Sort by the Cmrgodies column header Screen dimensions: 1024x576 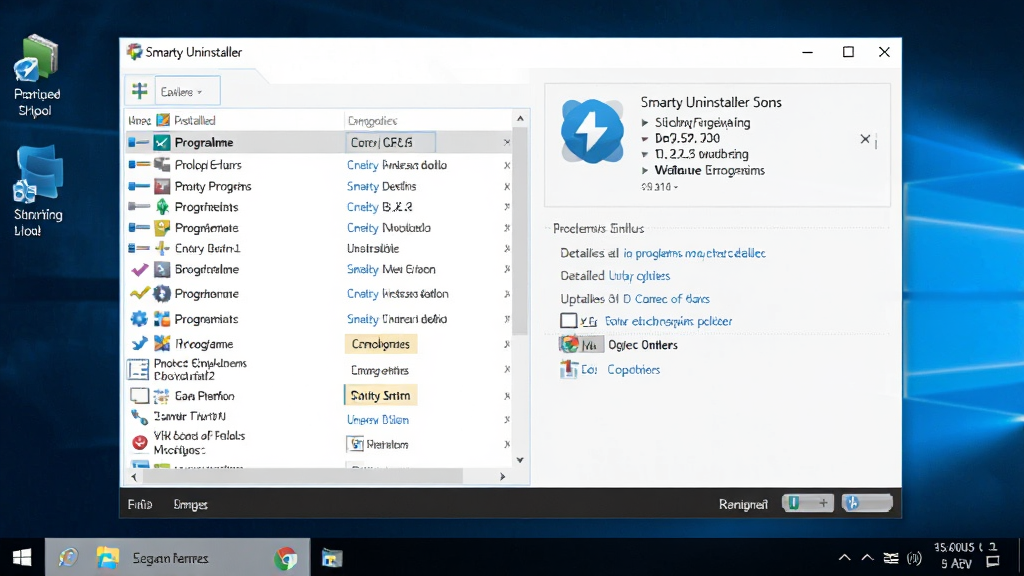[372, 121]
